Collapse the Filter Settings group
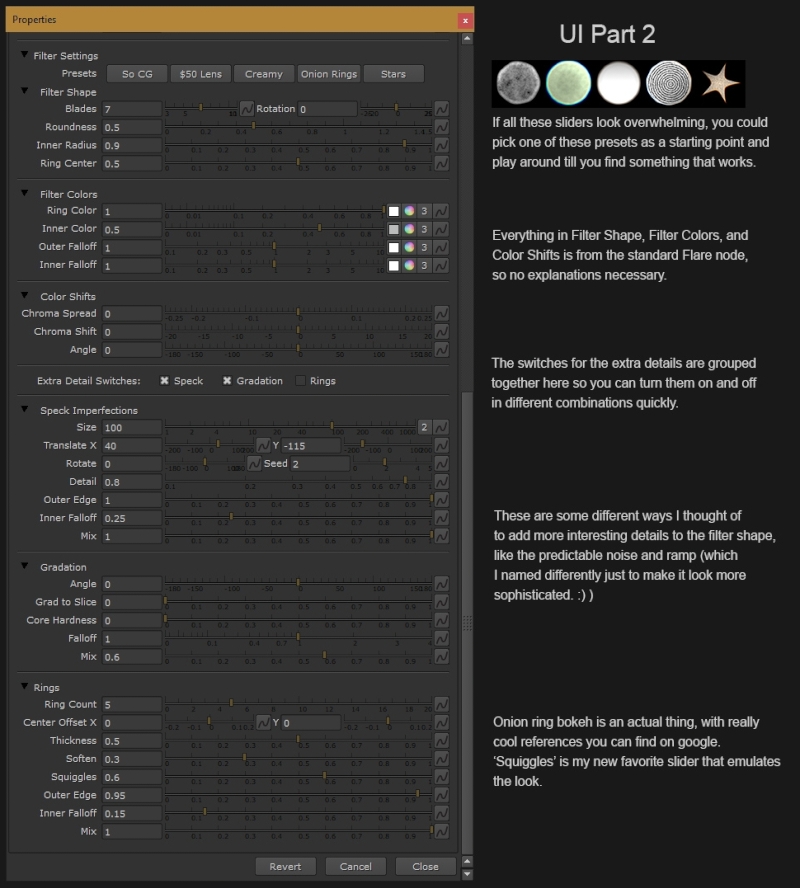This screenshot has height=888, width=800. [x=25, y=56]
